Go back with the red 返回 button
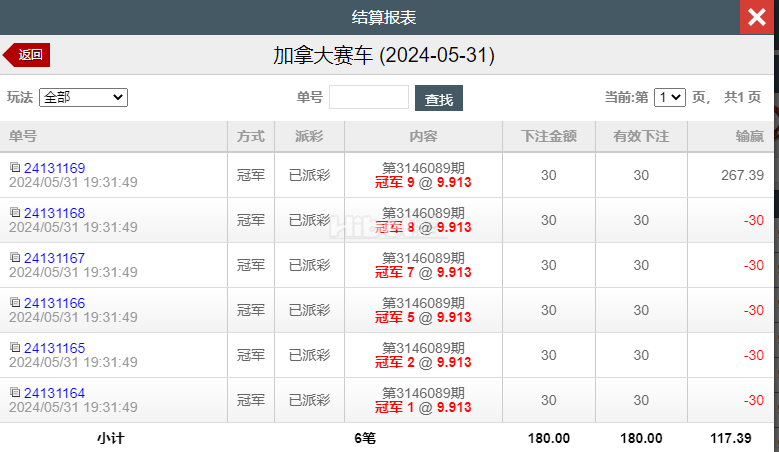Image resolution: width=779 pixels, height=452 pixels. (27, 55)
